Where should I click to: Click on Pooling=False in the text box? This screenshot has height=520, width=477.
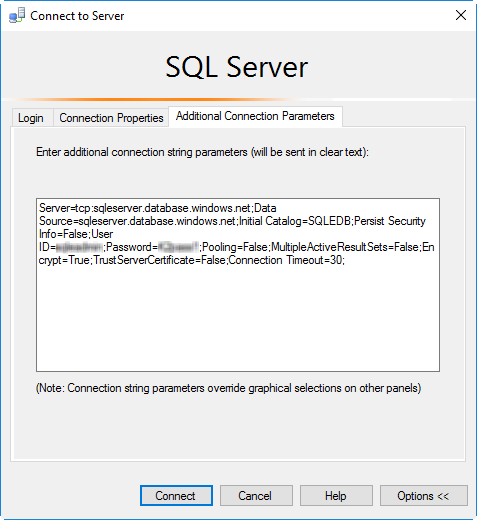pyautogui.click(x=234, y=247)
